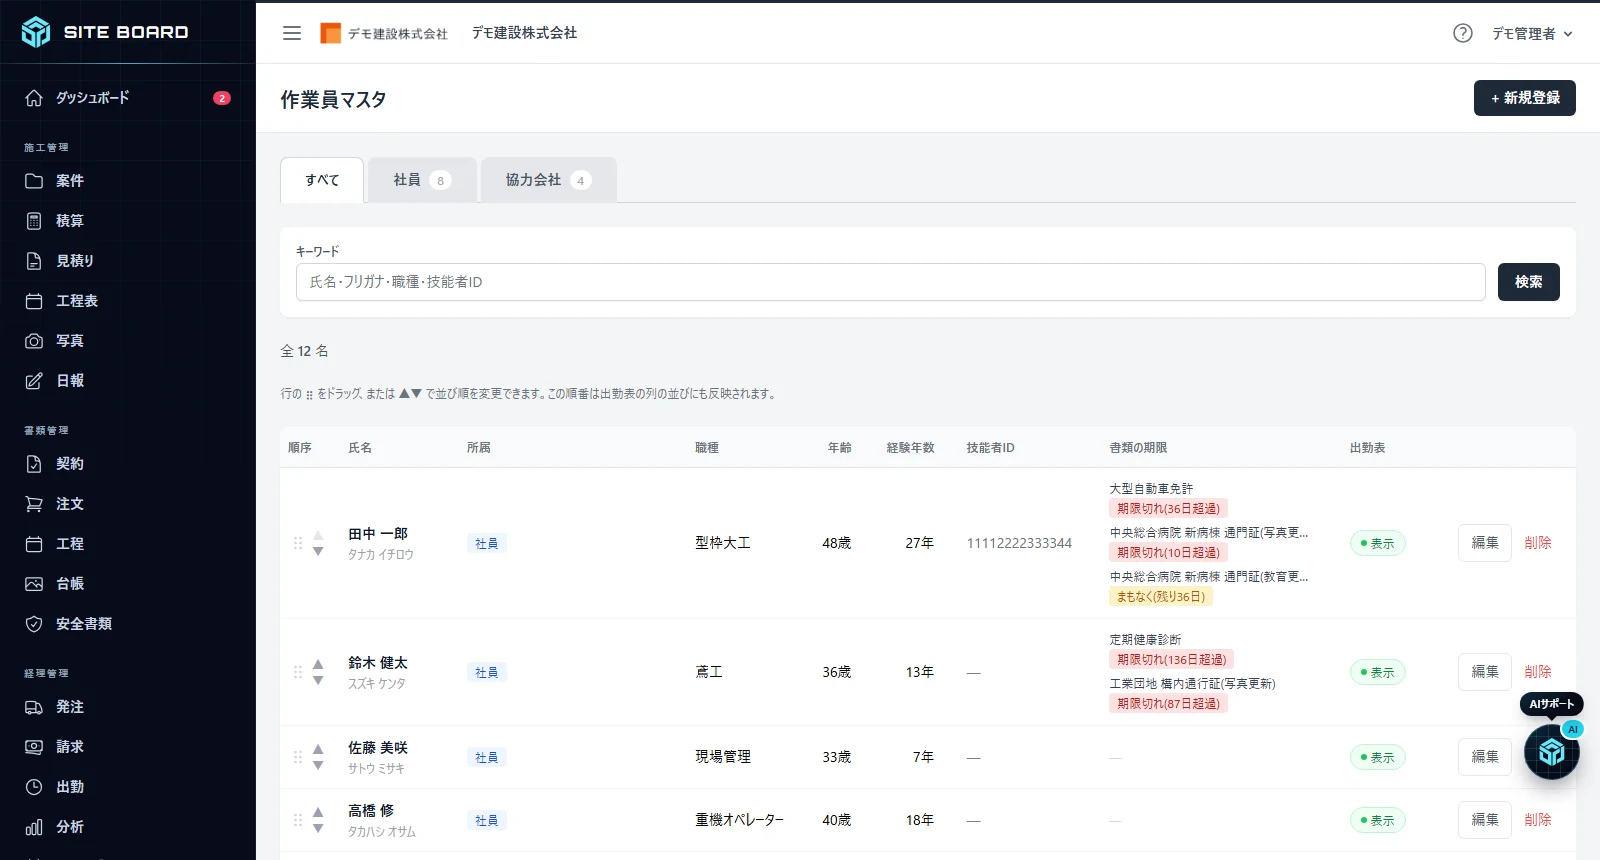This screenshot has height=860, width=1600.
Task: Move 鈴木 健太 row up
Action: pyautogui.click(x=318, y=664)
